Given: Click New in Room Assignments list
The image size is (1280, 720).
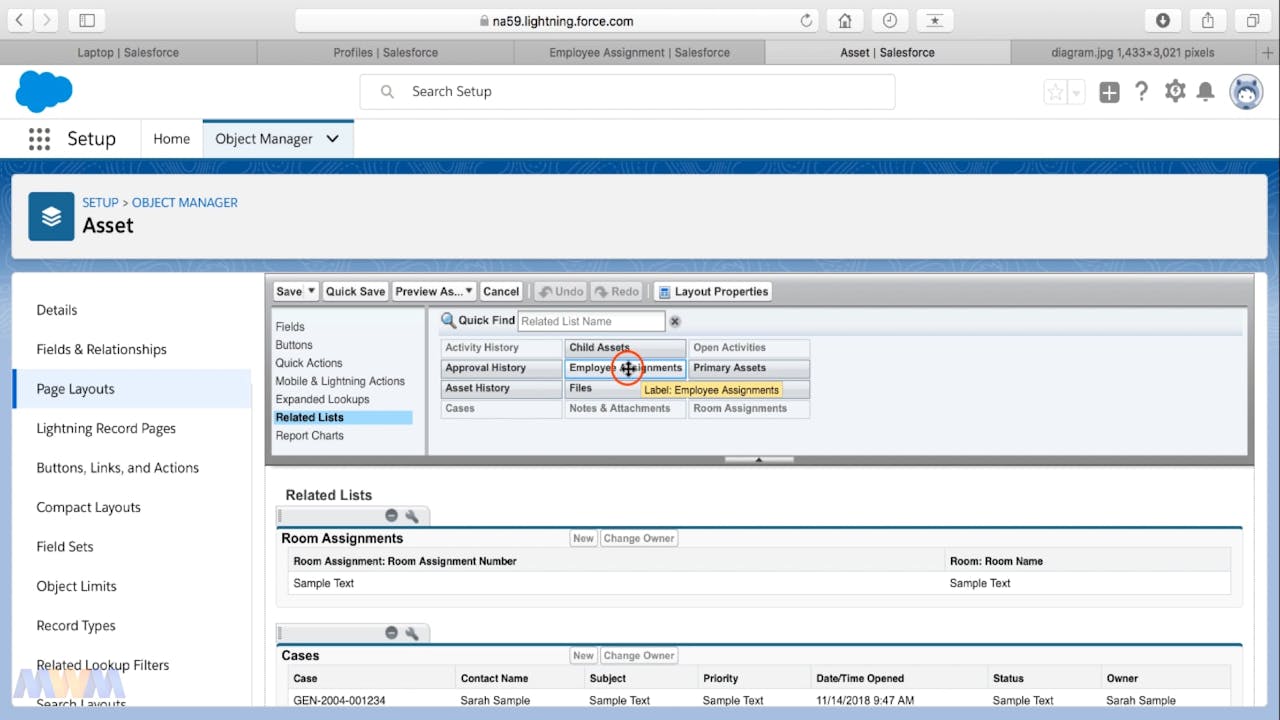Looking at the screenshot, I should 583,538.
